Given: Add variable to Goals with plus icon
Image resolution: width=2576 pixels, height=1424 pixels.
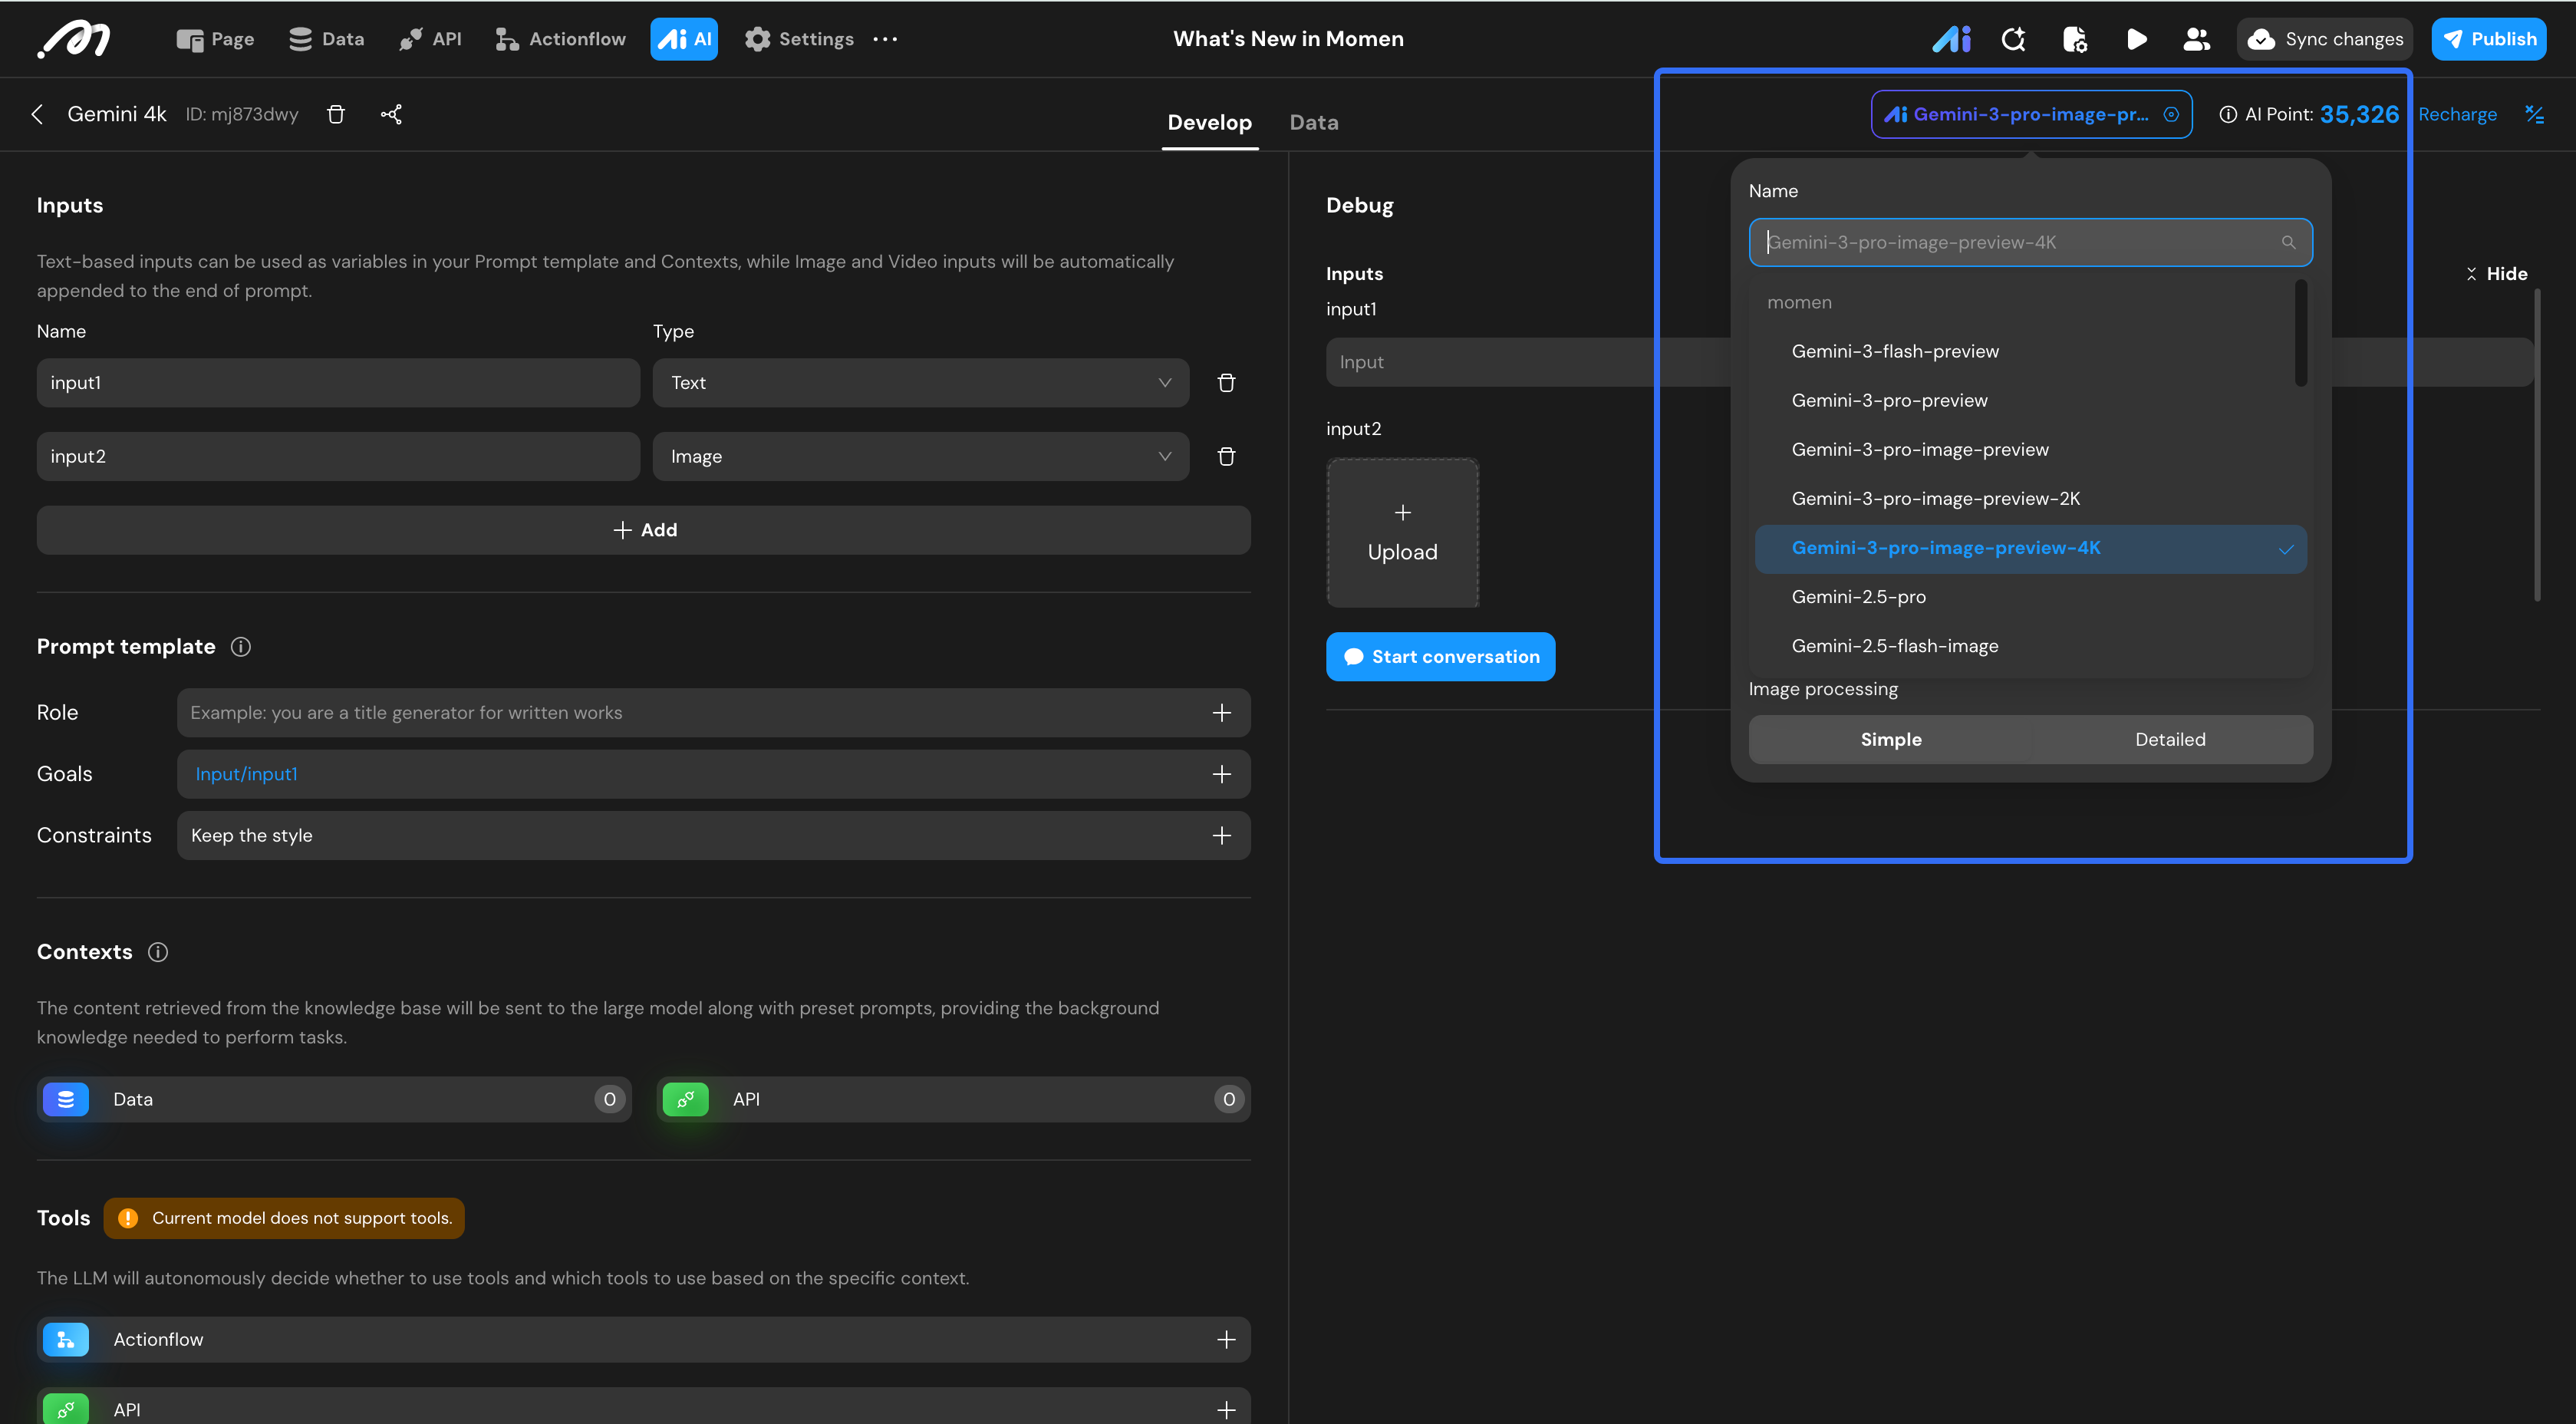Looking at the screenshot, I should coord(1221,774).
